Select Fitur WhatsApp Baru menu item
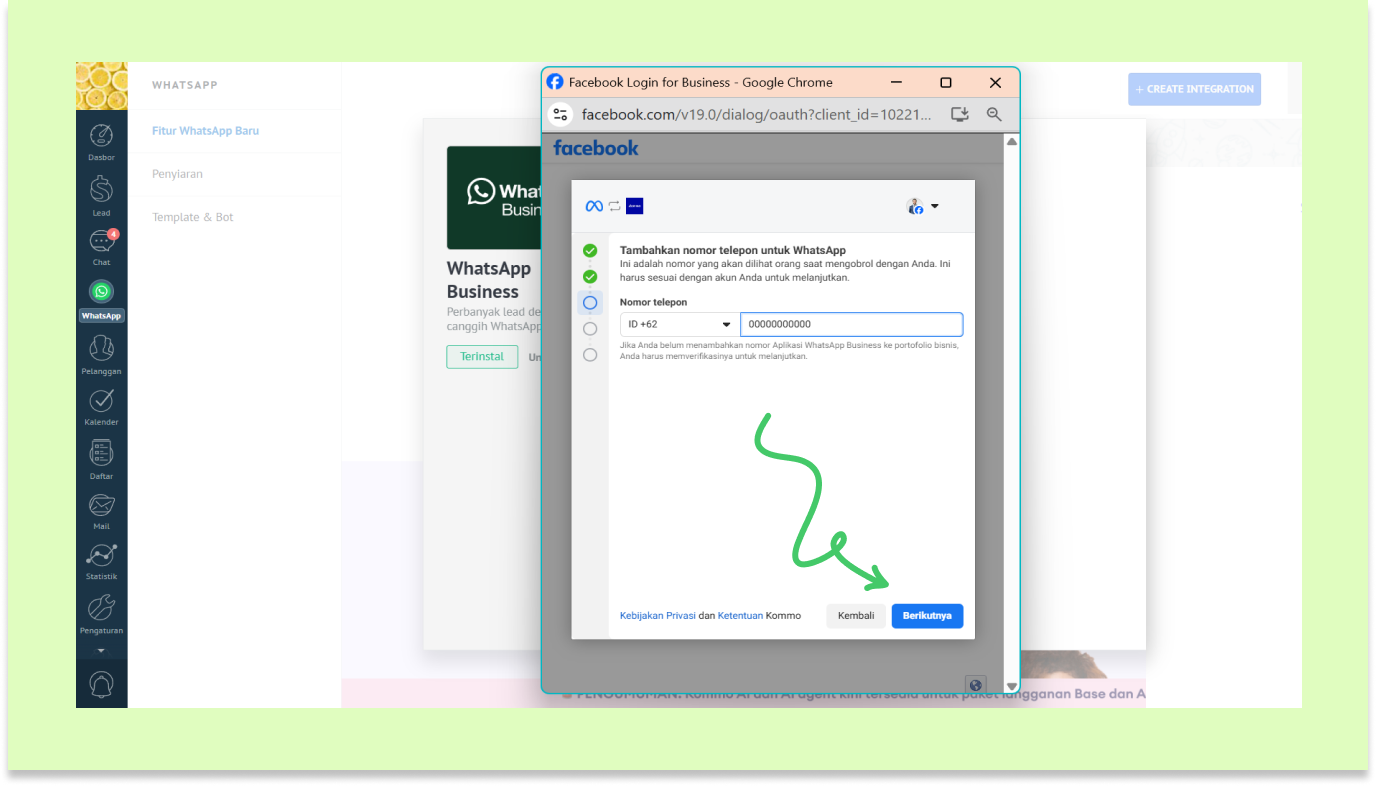This screenshot has width=1376, height=786. coord(205,131)
